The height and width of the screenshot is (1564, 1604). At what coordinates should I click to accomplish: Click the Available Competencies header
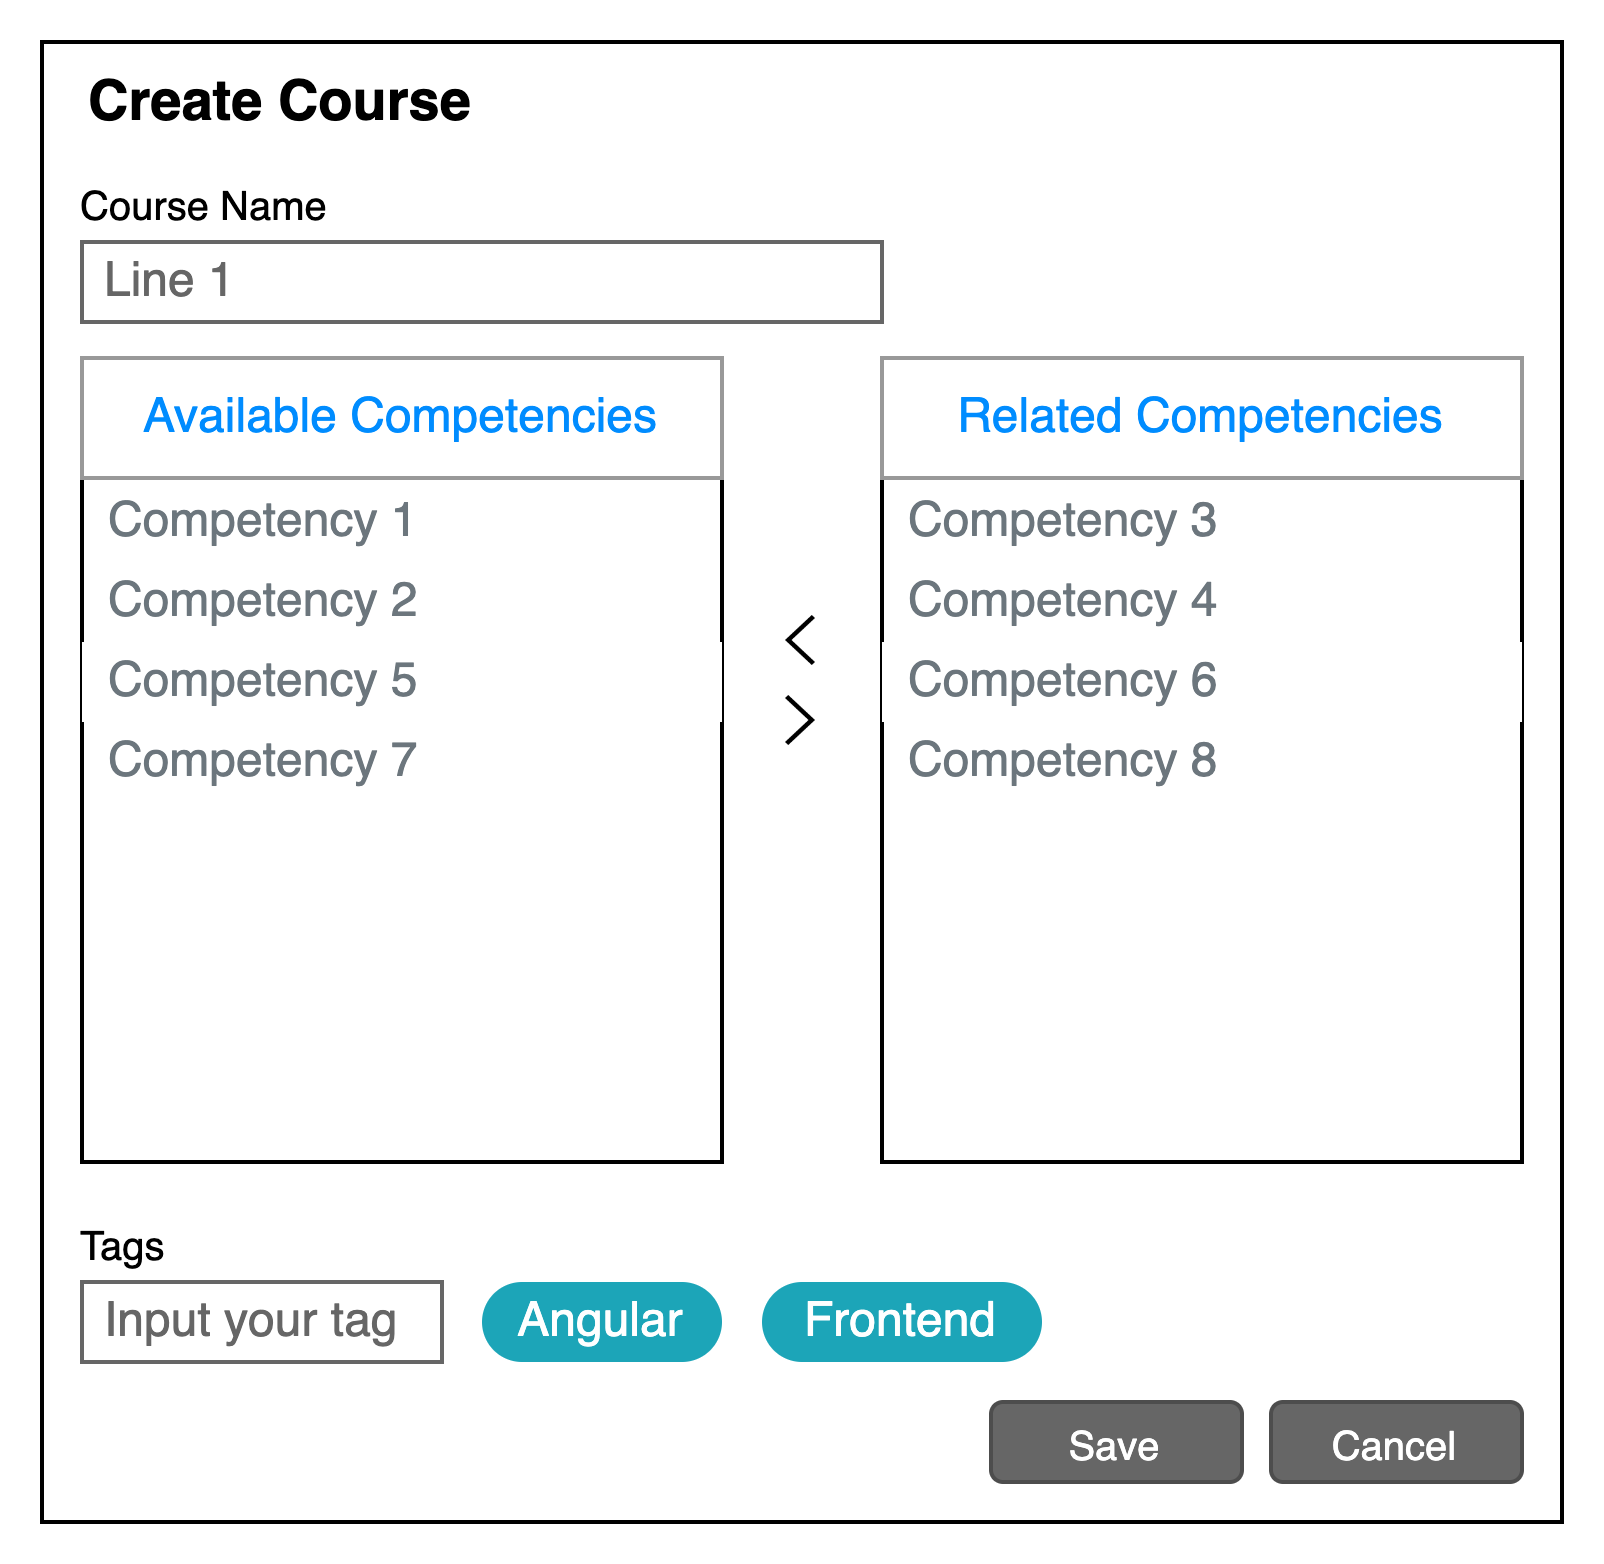(x=400, y=416)
